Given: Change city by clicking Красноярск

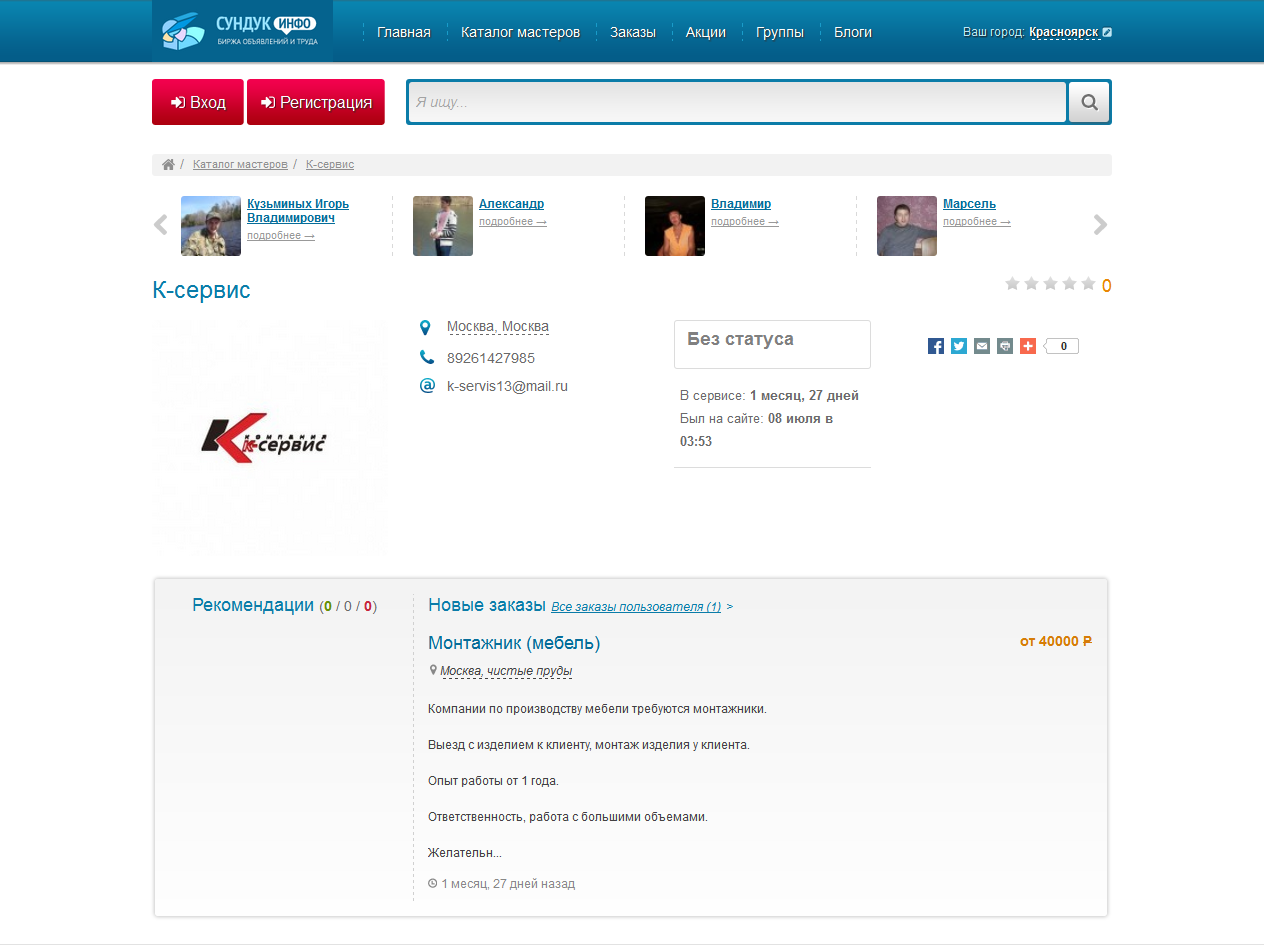Looking at the screenshot, I should point(1064,32).
